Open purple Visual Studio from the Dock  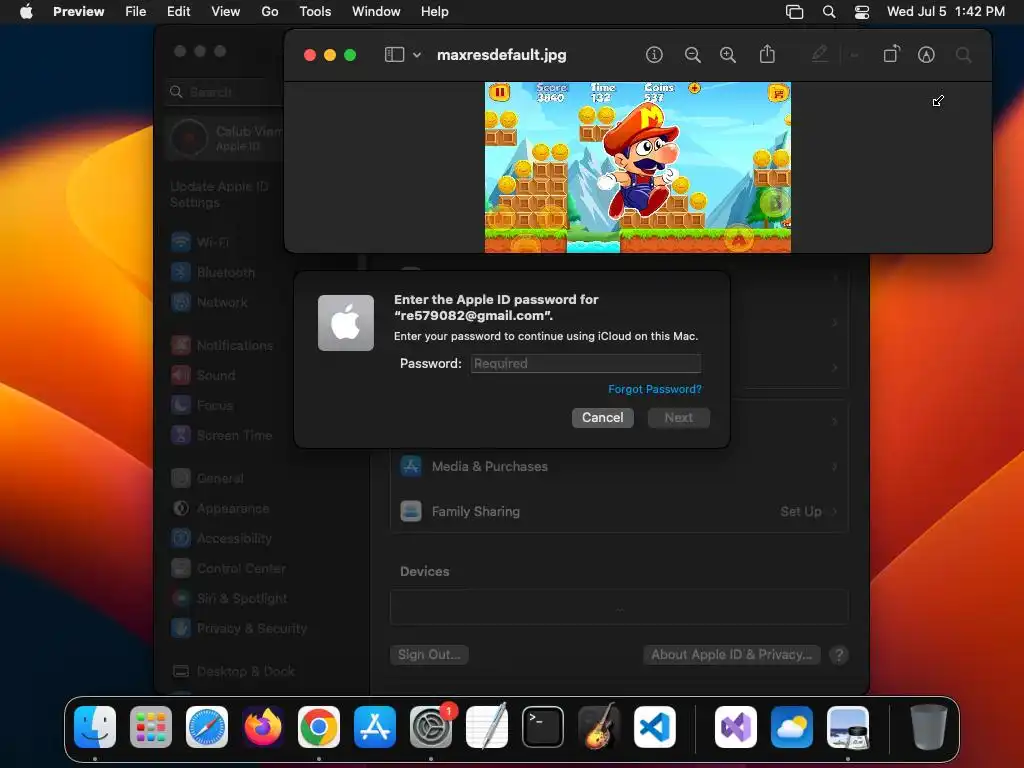[736, 727]
